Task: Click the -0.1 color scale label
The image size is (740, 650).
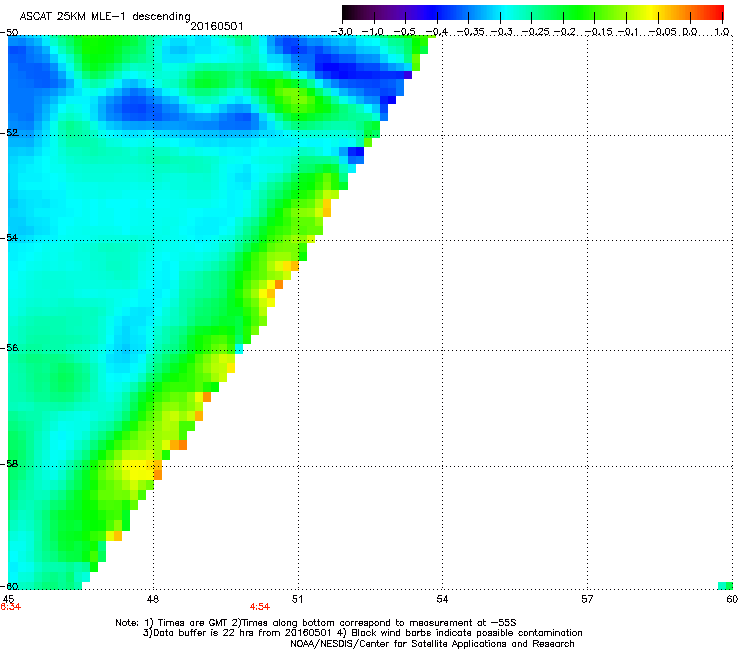Action: (x=628, y=32)
